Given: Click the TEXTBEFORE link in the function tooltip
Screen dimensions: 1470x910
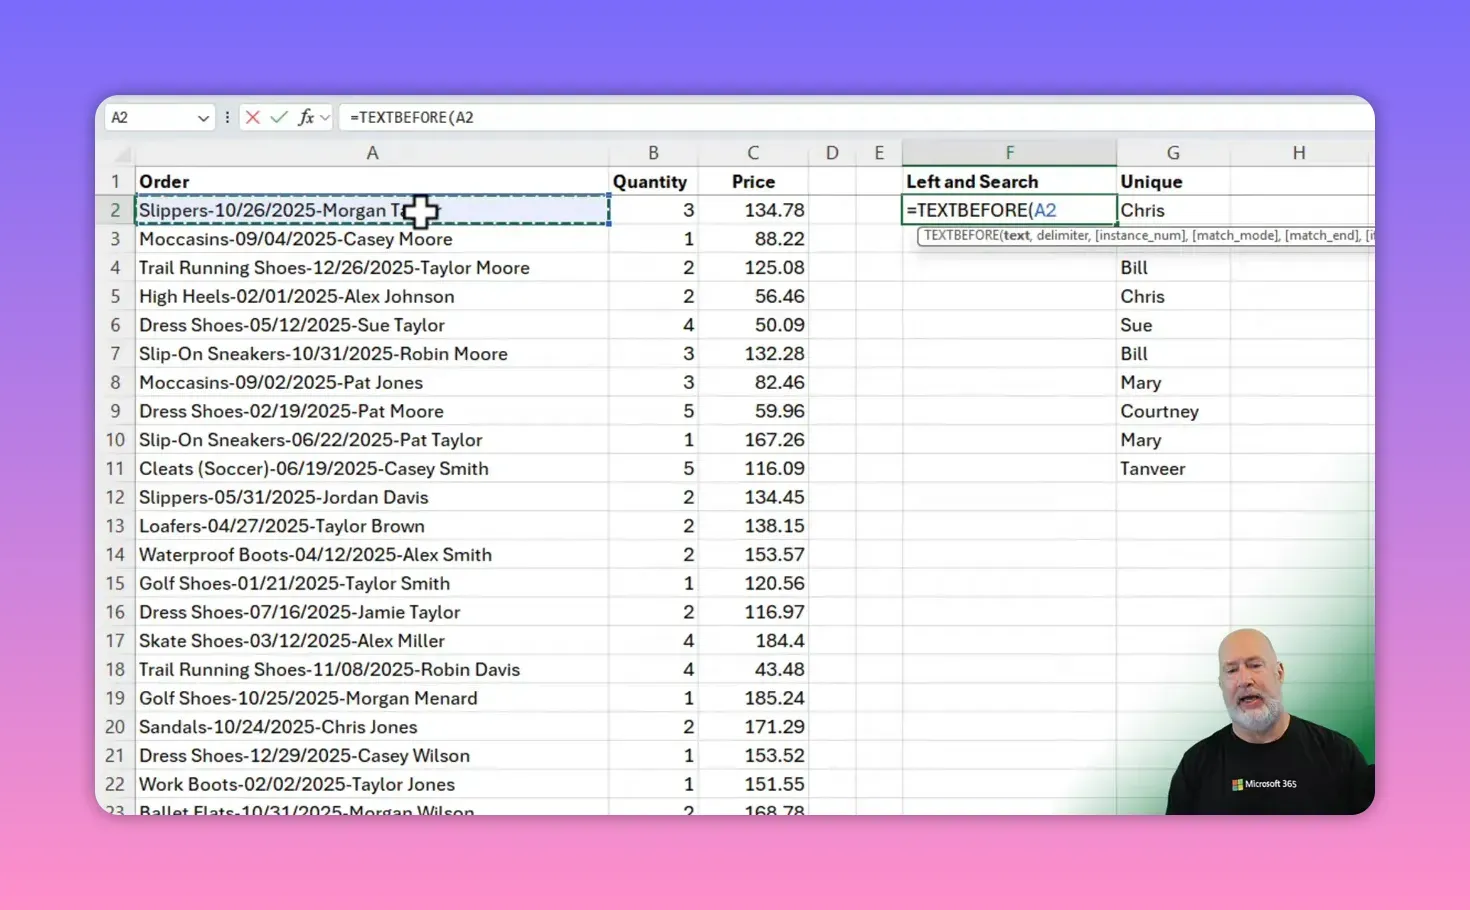Looking at the screenshot, I should (x=960, y=235).
